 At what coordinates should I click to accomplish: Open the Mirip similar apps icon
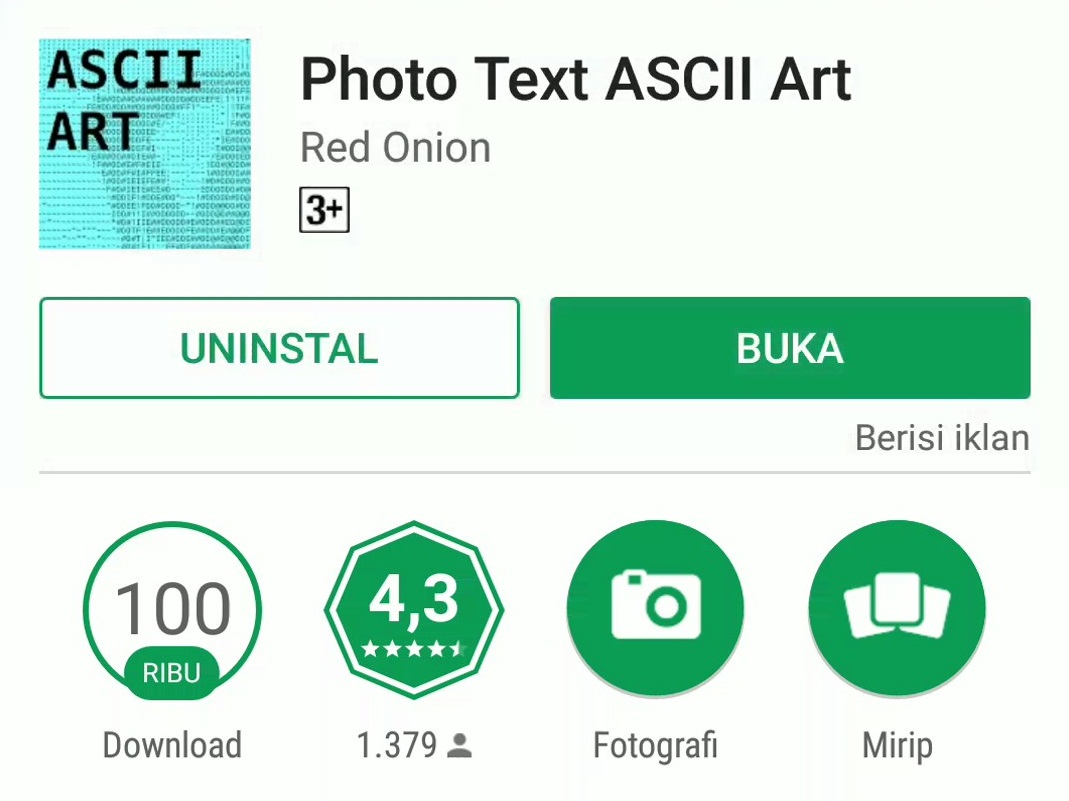(x=897, y=609)
